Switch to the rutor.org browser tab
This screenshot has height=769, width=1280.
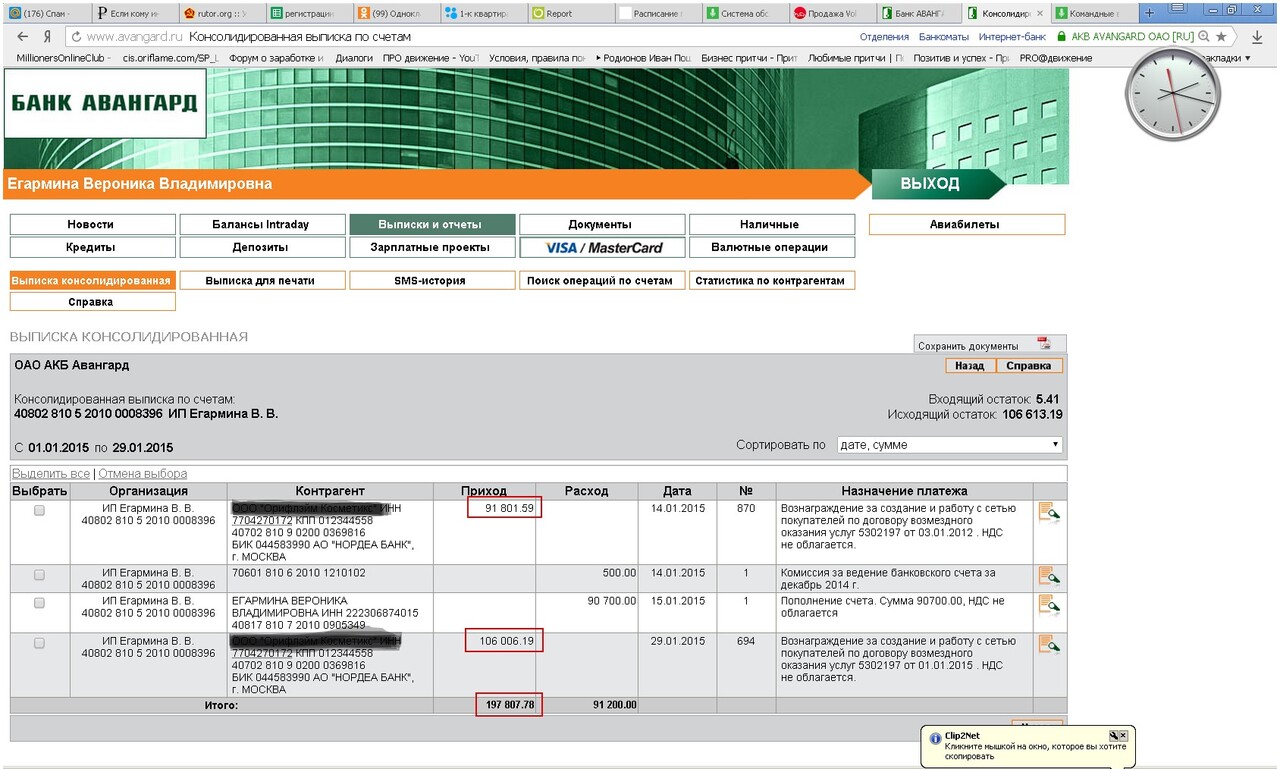point(224,13)
